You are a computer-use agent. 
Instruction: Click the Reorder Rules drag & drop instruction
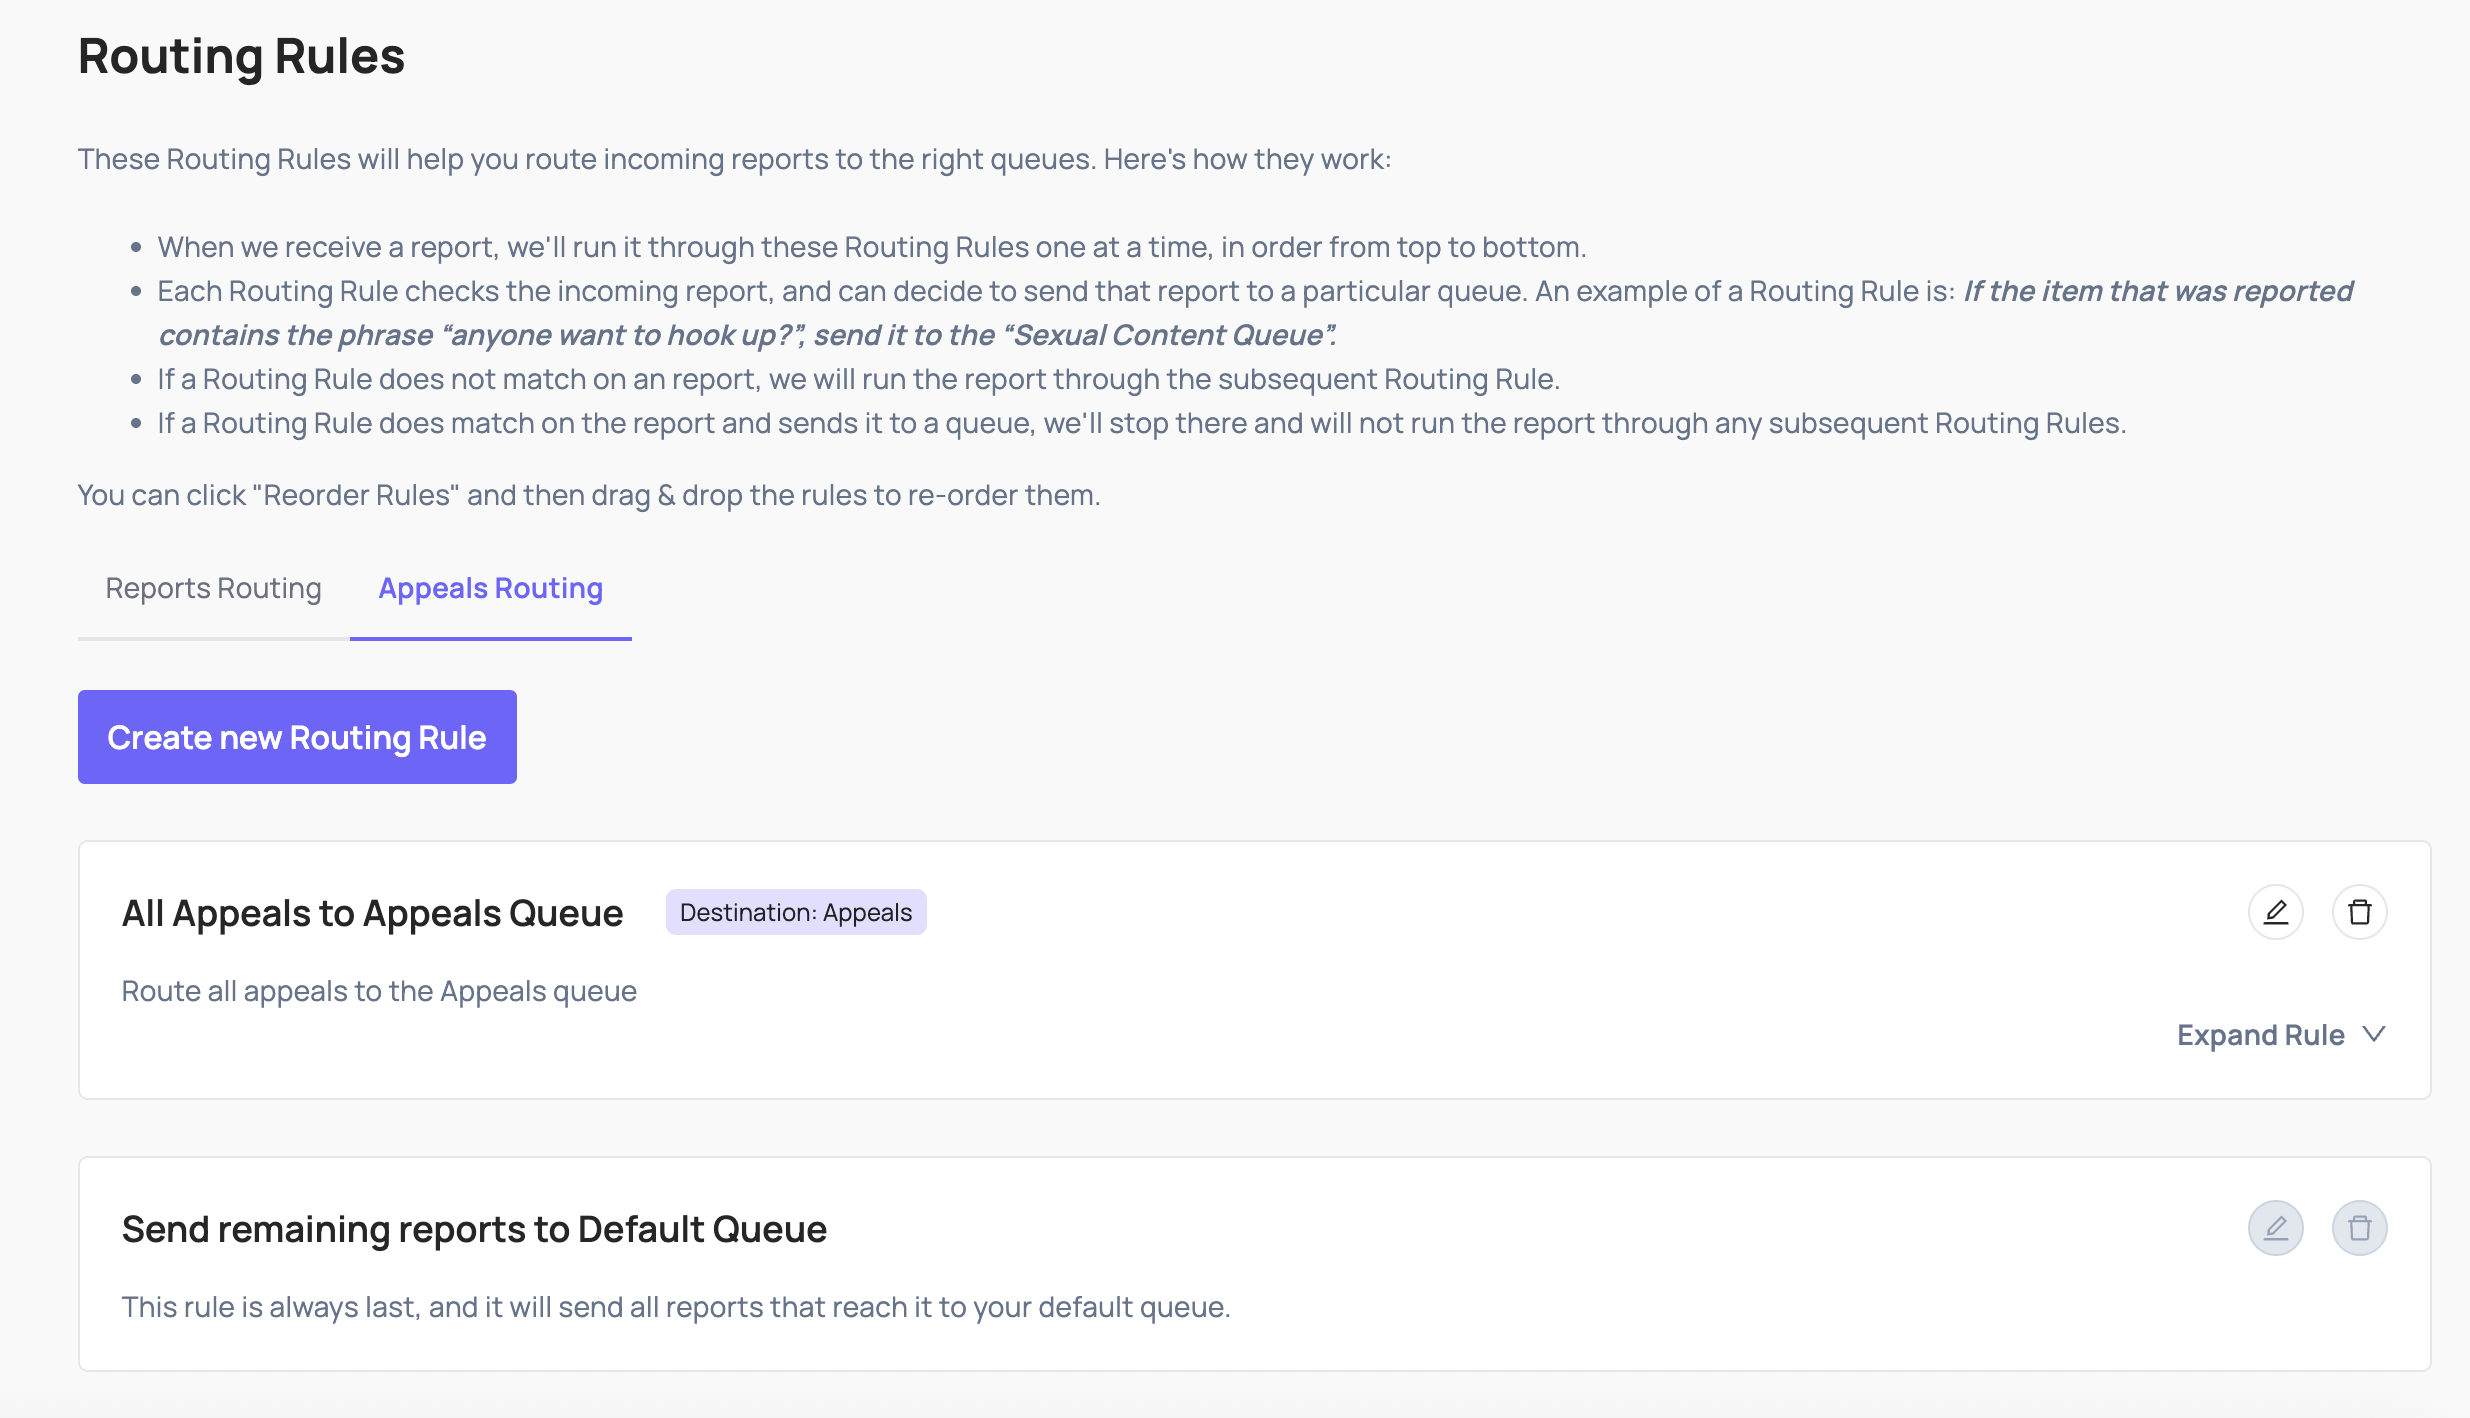coord(588,495)
